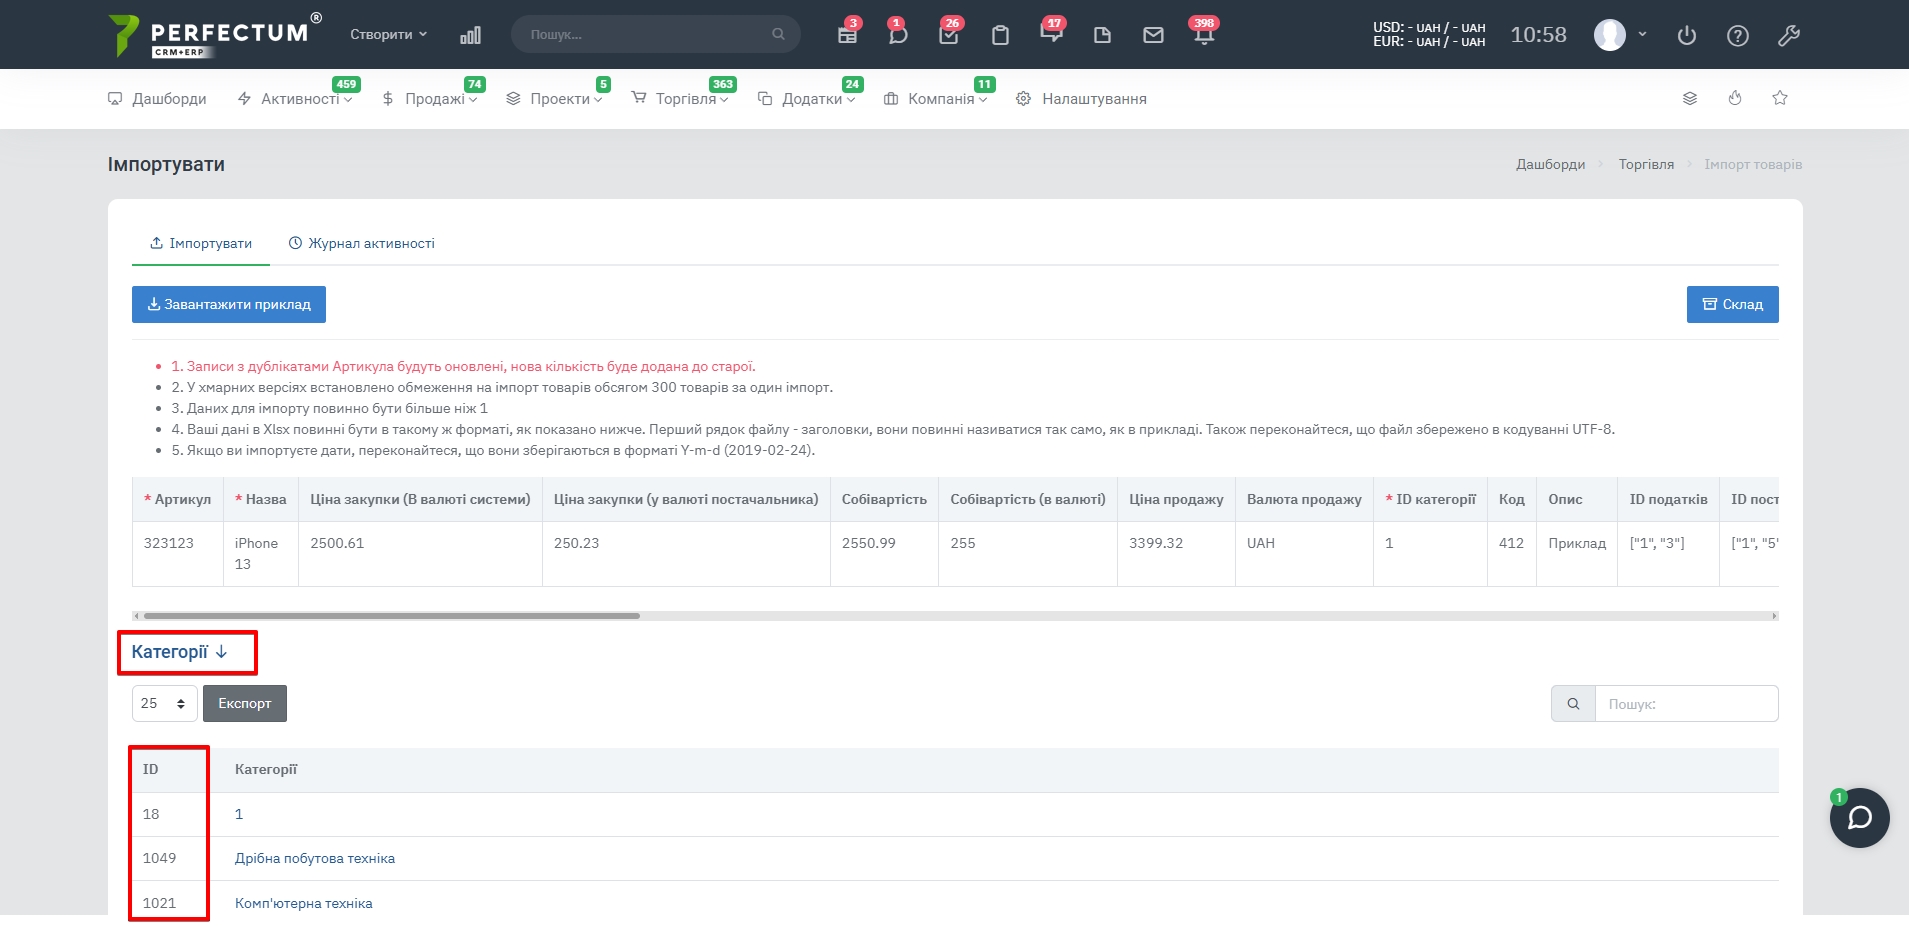Click the favorites star icon
The image size is (1909, 926).
click(x=1780, y=98)
